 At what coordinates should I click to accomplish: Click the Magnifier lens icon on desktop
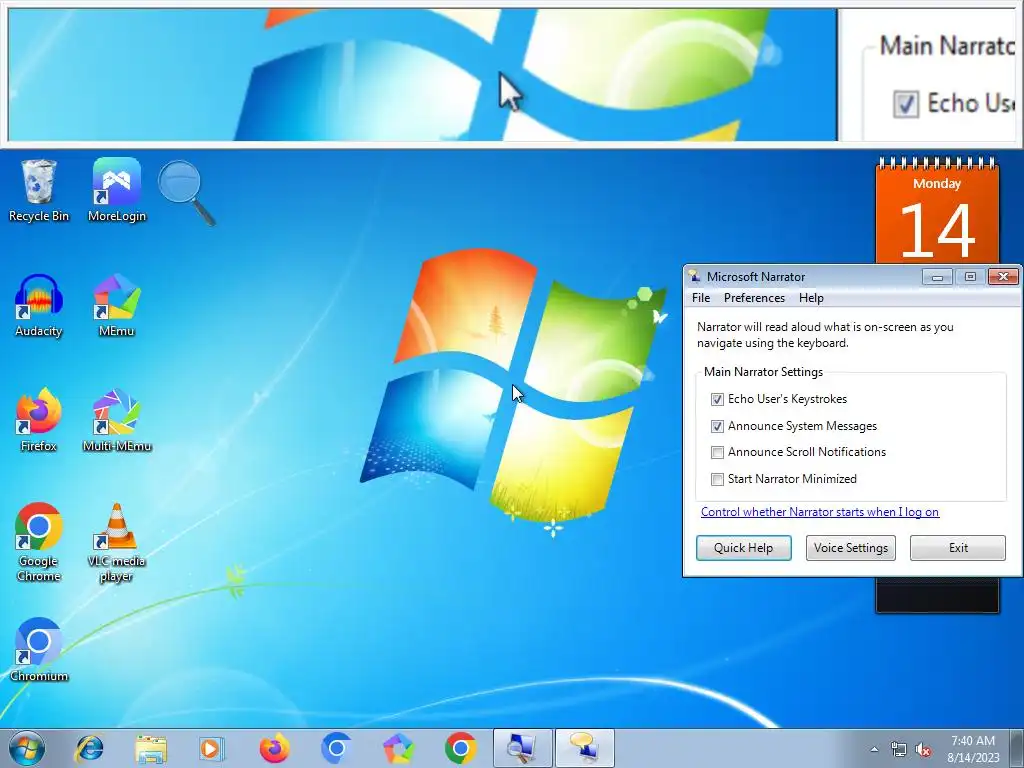[x=187, y=193]
